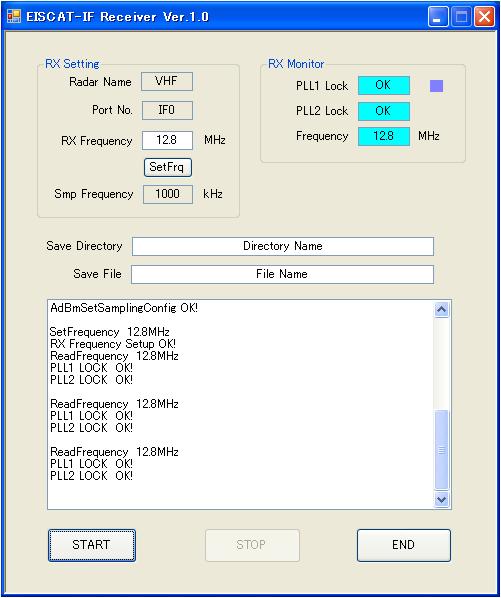
Task: Click the application icon in title bar
Action: [13, 16]
